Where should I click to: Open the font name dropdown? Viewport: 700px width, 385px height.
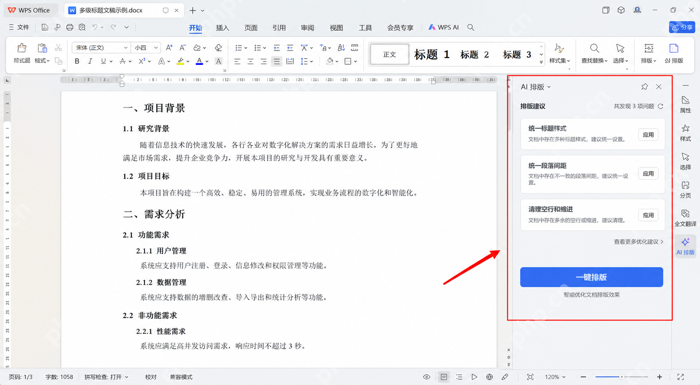[x=125, y=48]
